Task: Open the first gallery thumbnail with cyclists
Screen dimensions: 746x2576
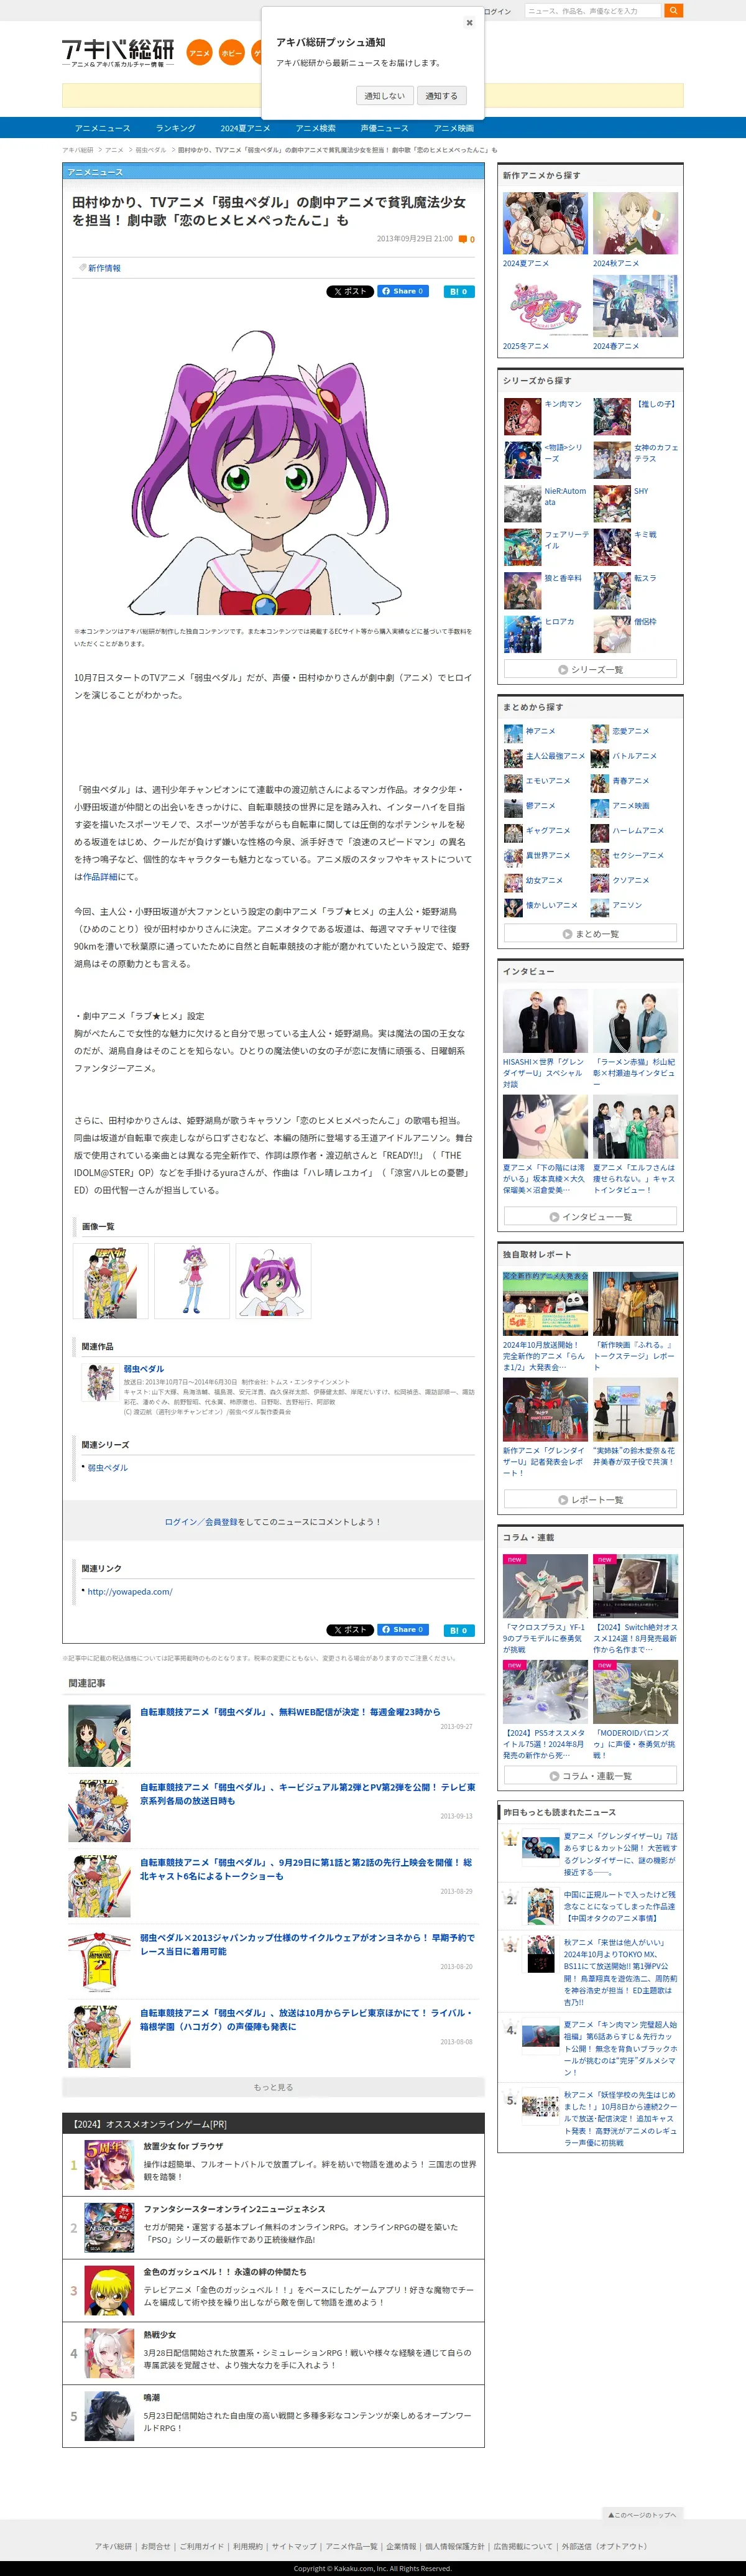Action: click(x=111, y=1281)
